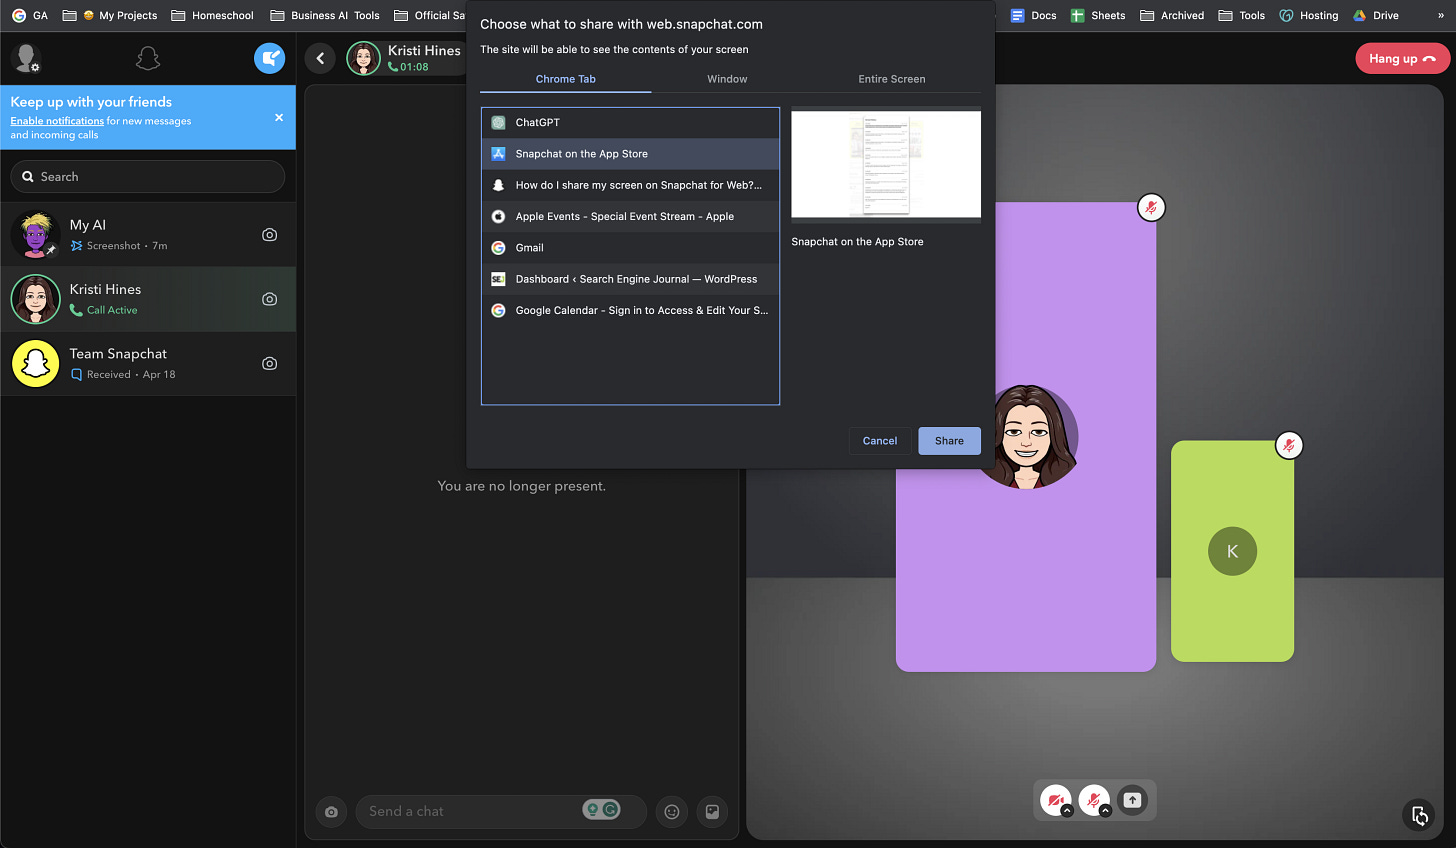Select Gmail tab to share
This screenshot has width=1456, height=848.
click(x=630, y=248)
